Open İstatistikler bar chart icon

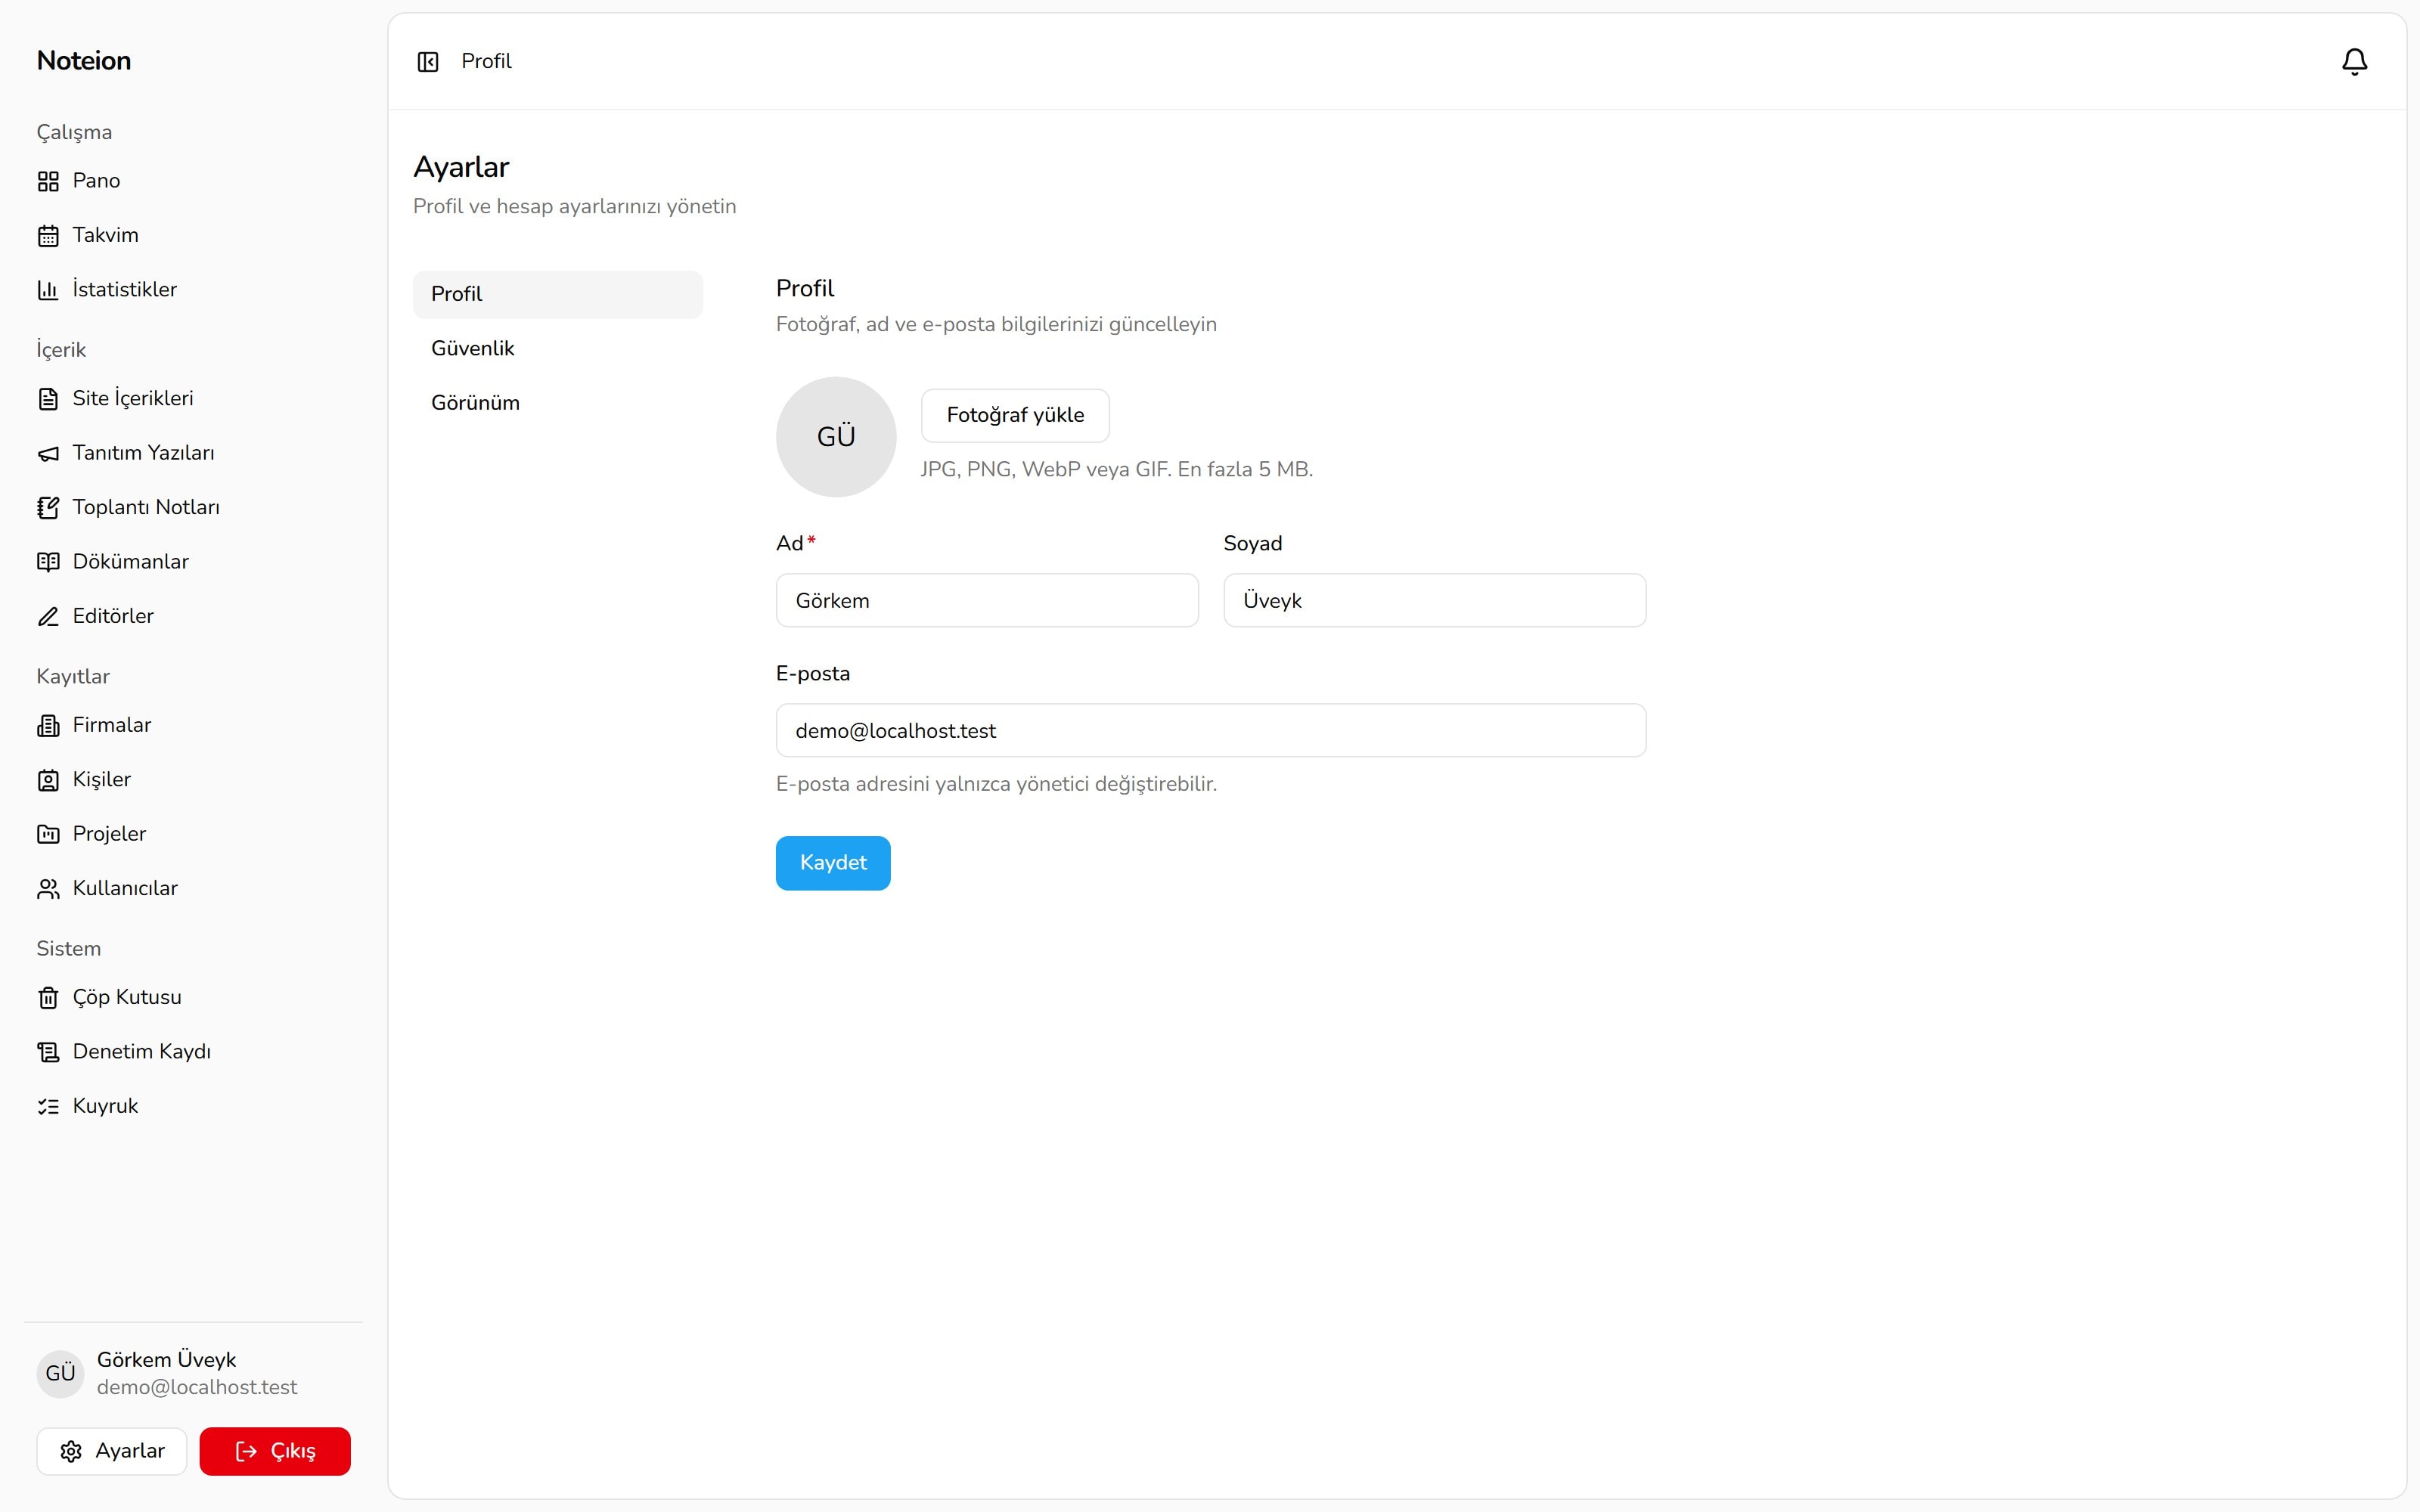coord(48,290)
